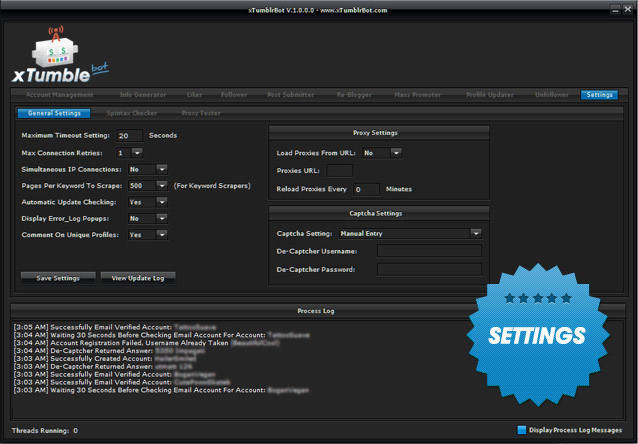Click the 'Account Registration Failed' log entry
The width and height of the screenshot is (638, 444).
146,343
